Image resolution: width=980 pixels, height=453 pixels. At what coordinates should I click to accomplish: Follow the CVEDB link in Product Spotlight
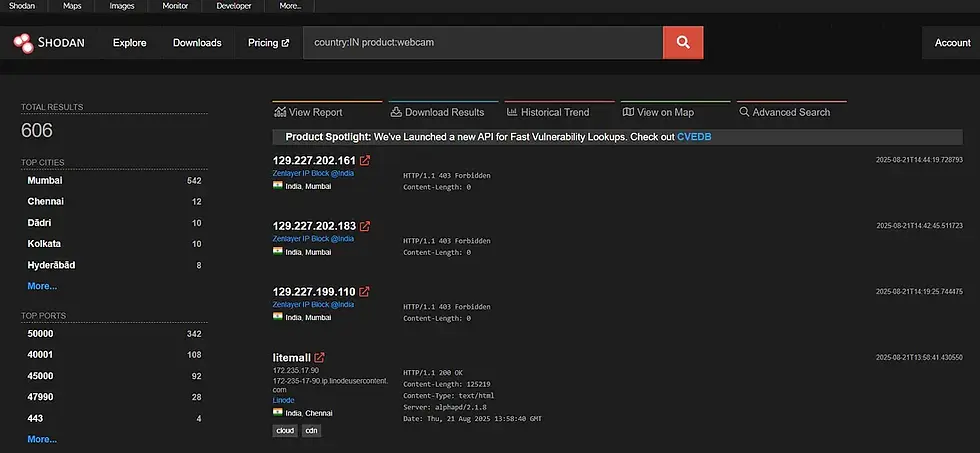click(x=694, y=137)
